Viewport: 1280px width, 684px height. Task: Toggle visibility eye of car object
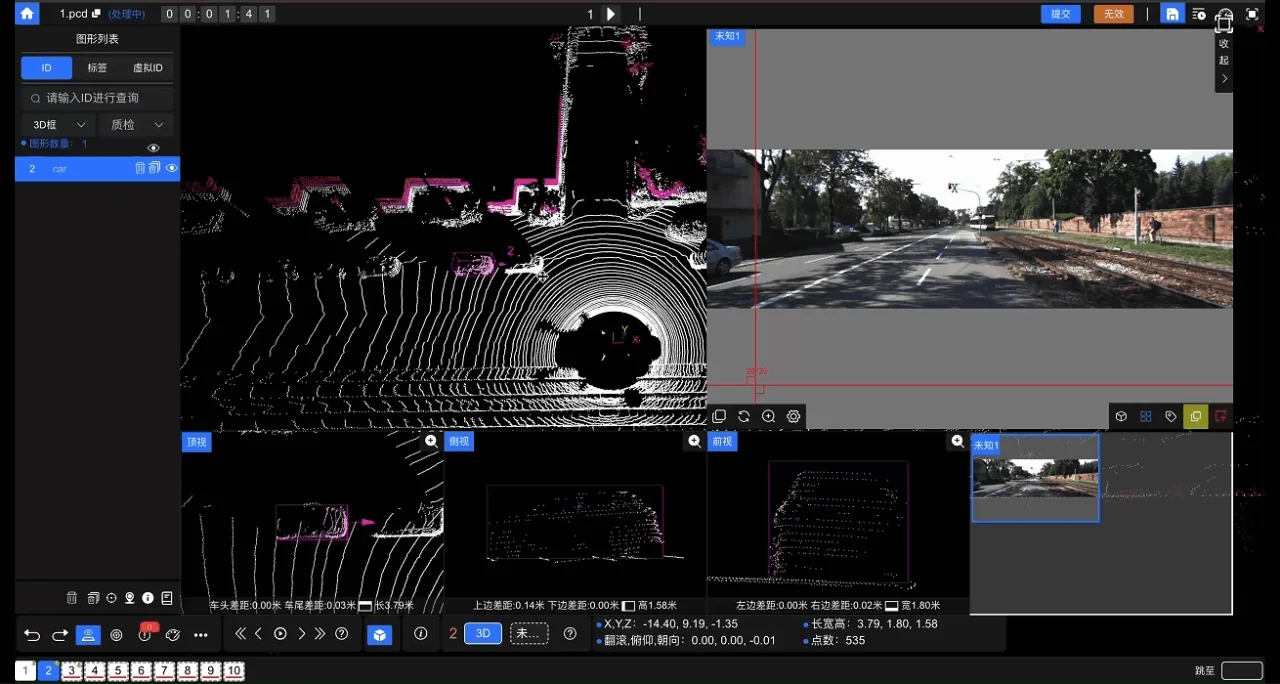[171, 169]
